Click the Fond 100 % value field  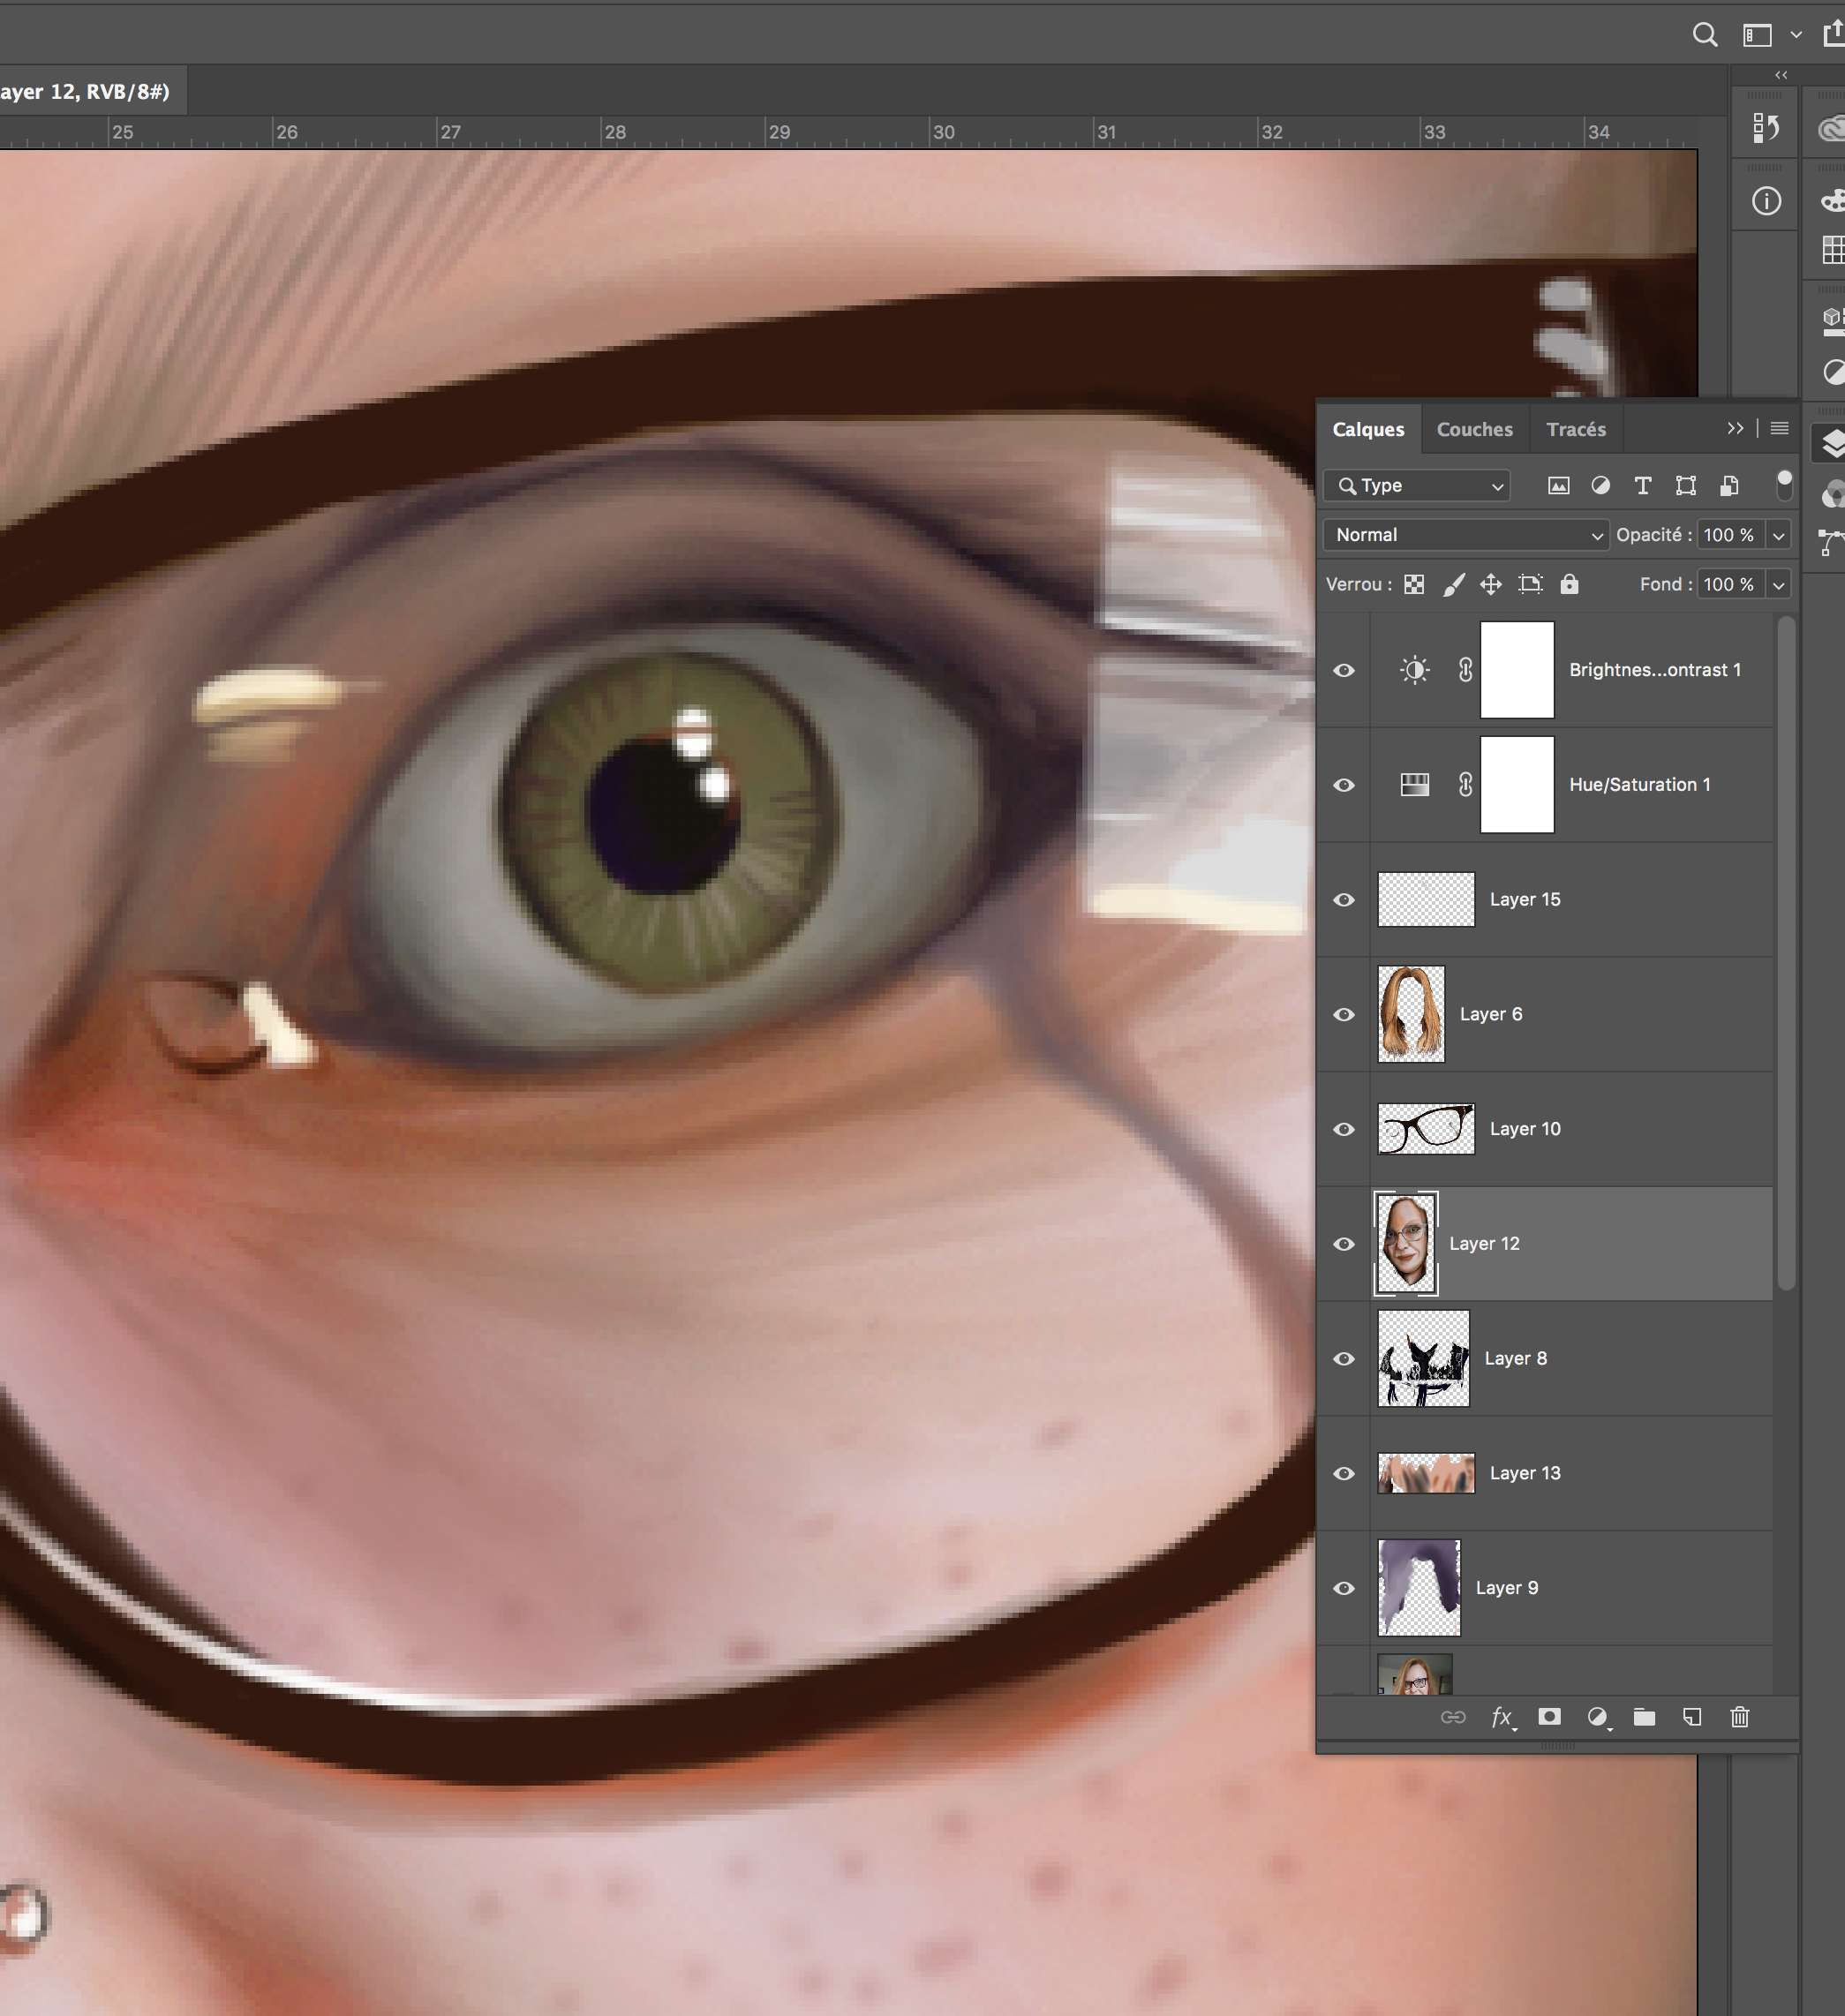coord(1728,584)
